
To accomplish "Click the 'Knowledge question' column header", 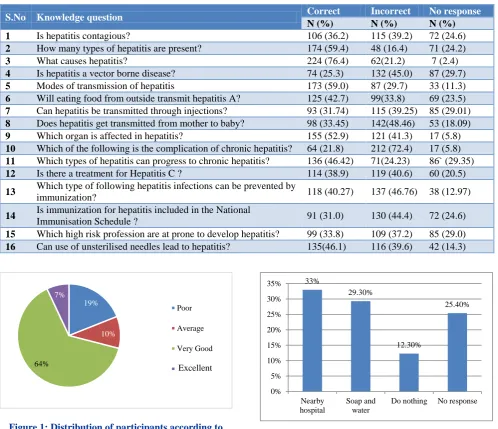I will pos(80,17).
